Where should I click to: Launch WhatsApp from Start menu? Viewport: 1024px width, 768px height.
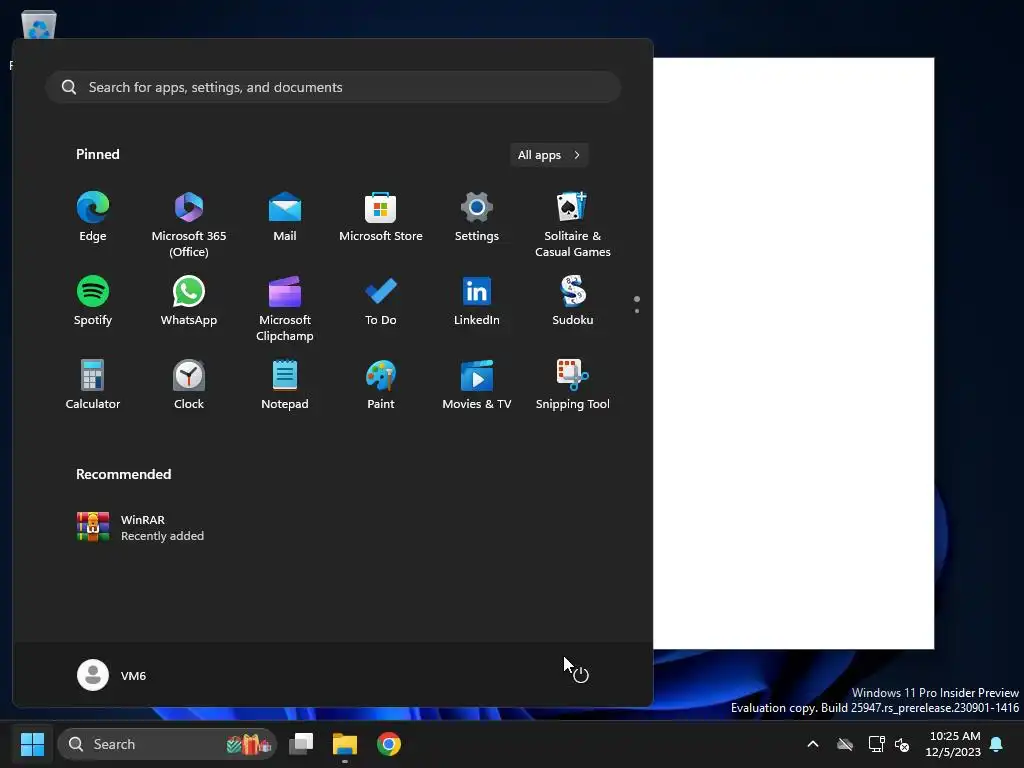(x=189, y=301)
